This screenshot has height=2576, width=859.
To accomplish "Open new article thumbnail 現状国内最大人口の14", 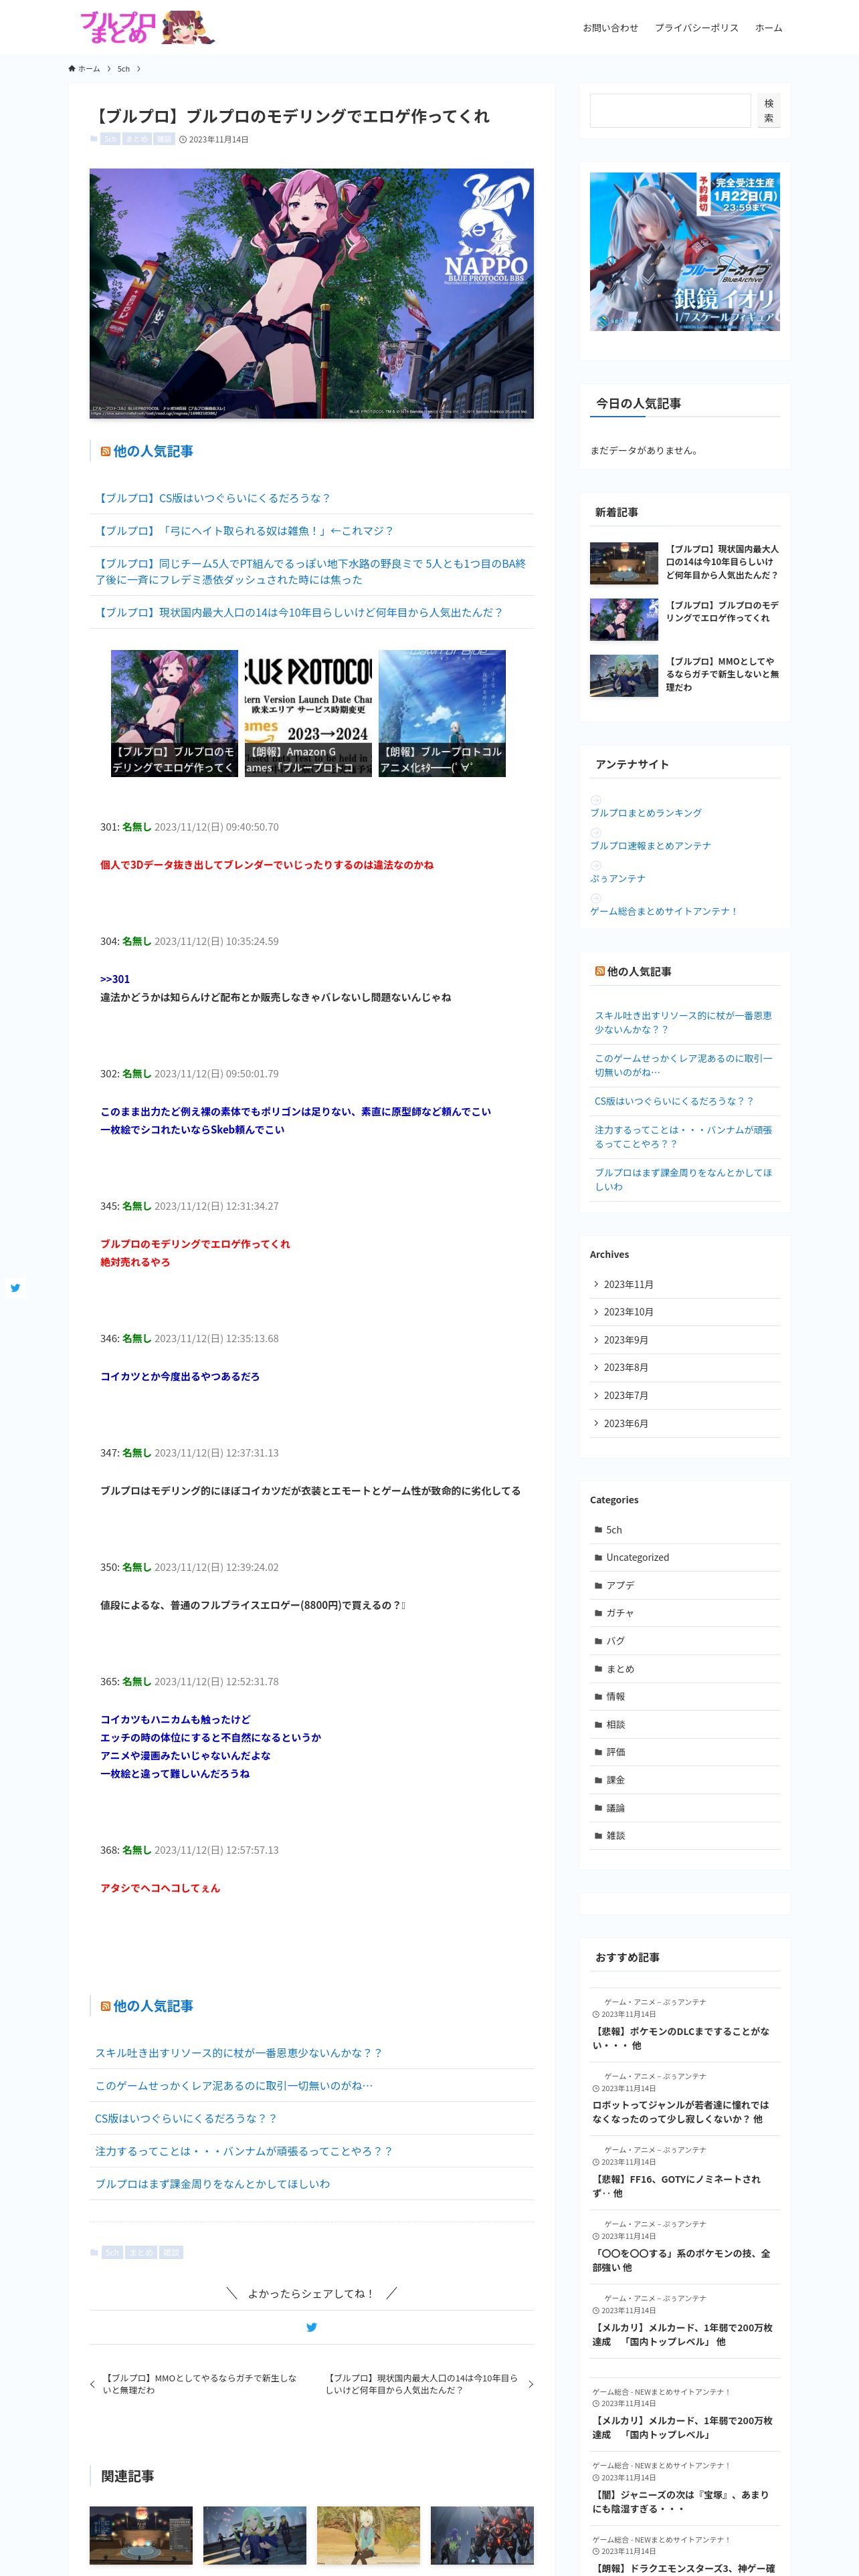I will pyautogui.click(x=624, y=563).
